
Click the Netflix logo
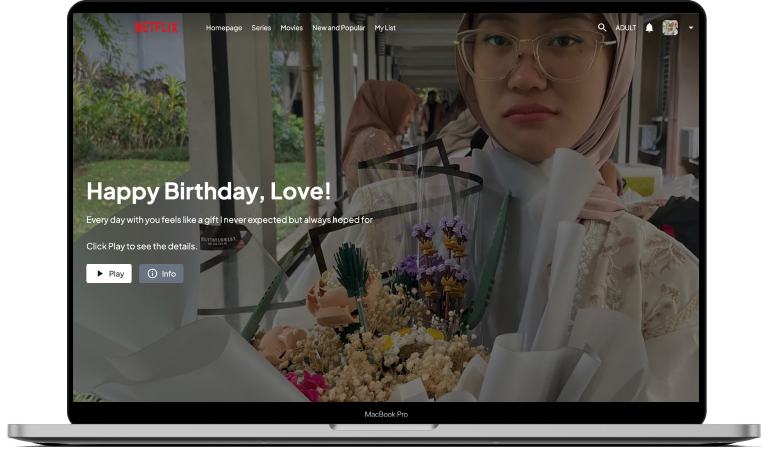point(157,28)
